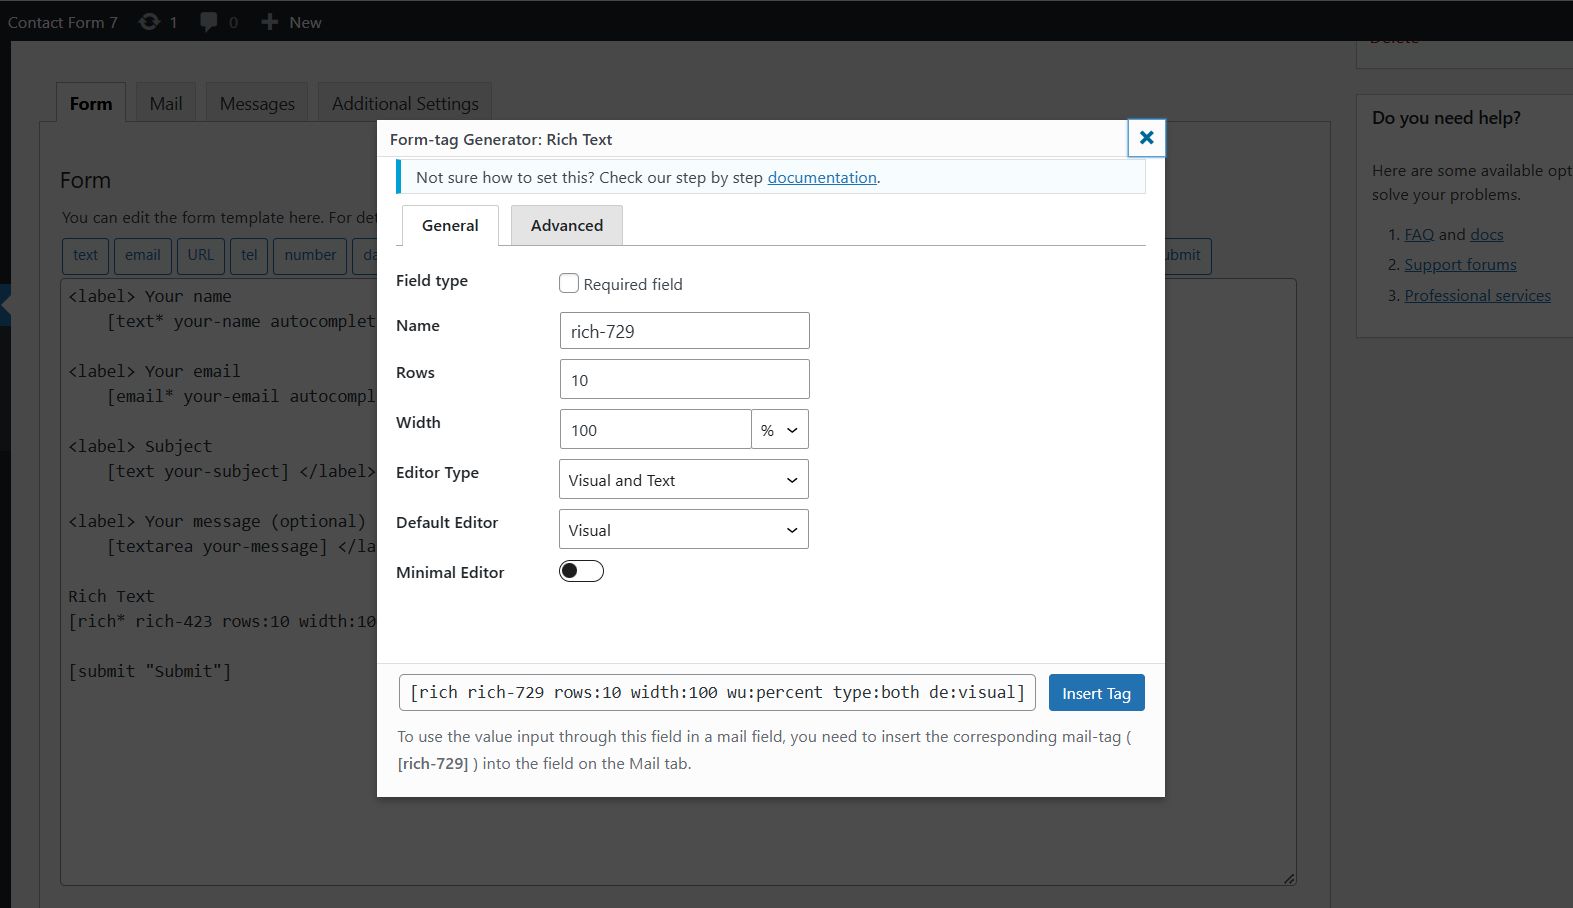
Task: Open the Default Editor dropdown
Action: pos(683,530)
